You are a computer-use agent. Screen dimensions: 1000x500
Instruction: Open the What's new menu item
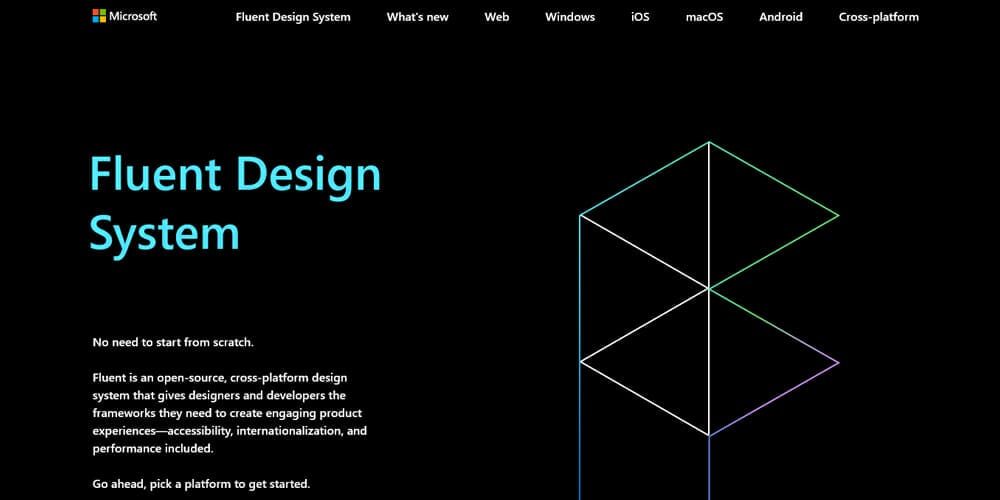pyautogui.click(x=417, y=17)
